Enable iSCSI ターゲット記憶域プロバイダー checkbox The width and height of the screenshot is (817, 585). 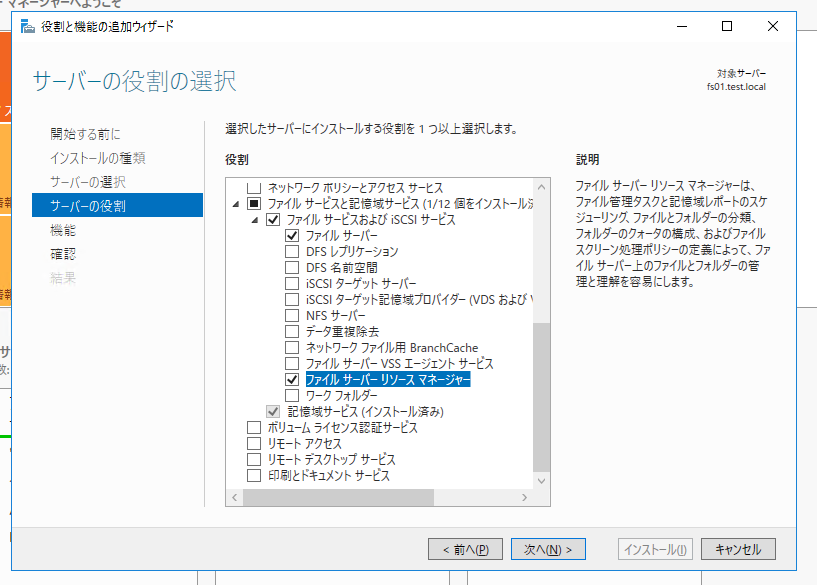292,300
